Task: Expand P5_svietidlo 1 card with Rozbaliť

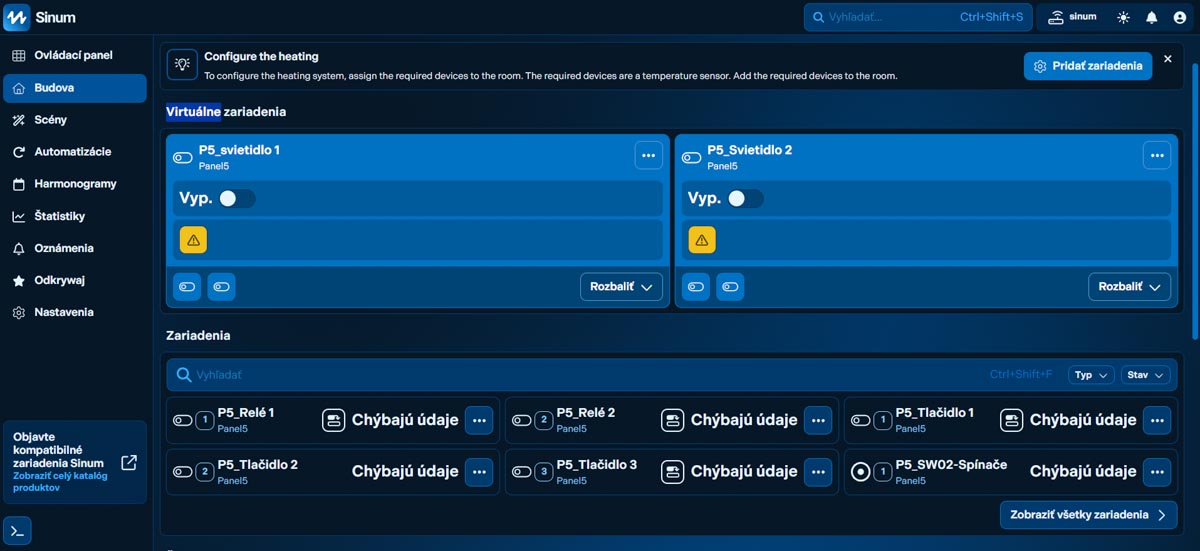Action: [x=621, y=287]
